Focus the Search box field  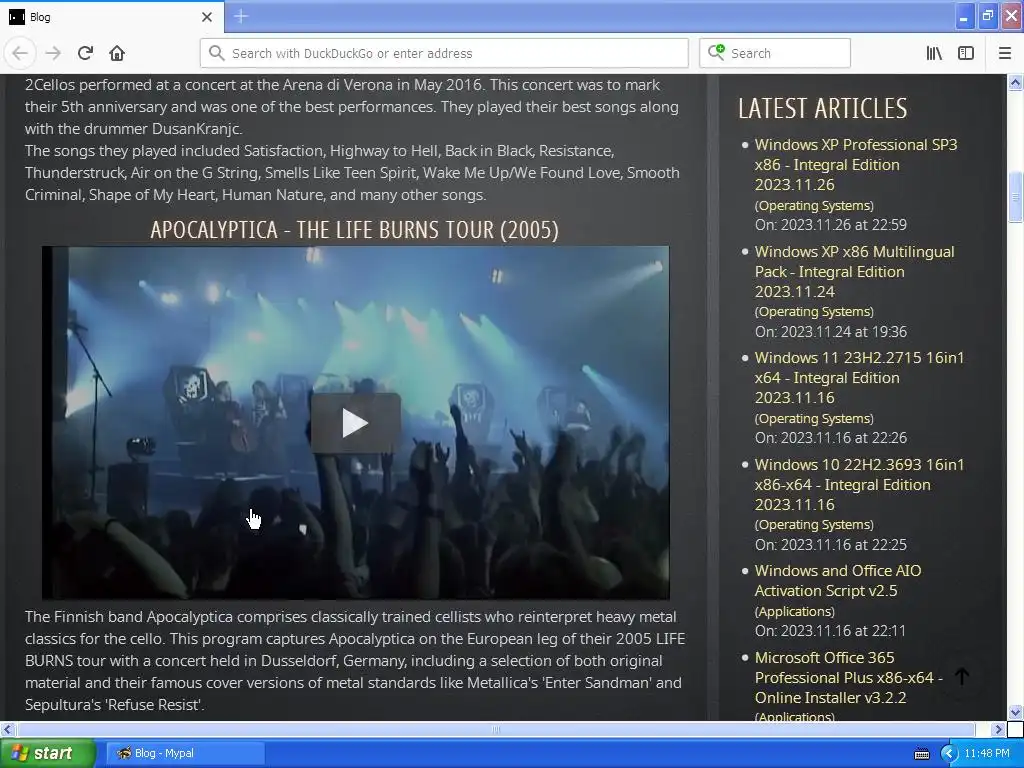[x=775, y=53]
